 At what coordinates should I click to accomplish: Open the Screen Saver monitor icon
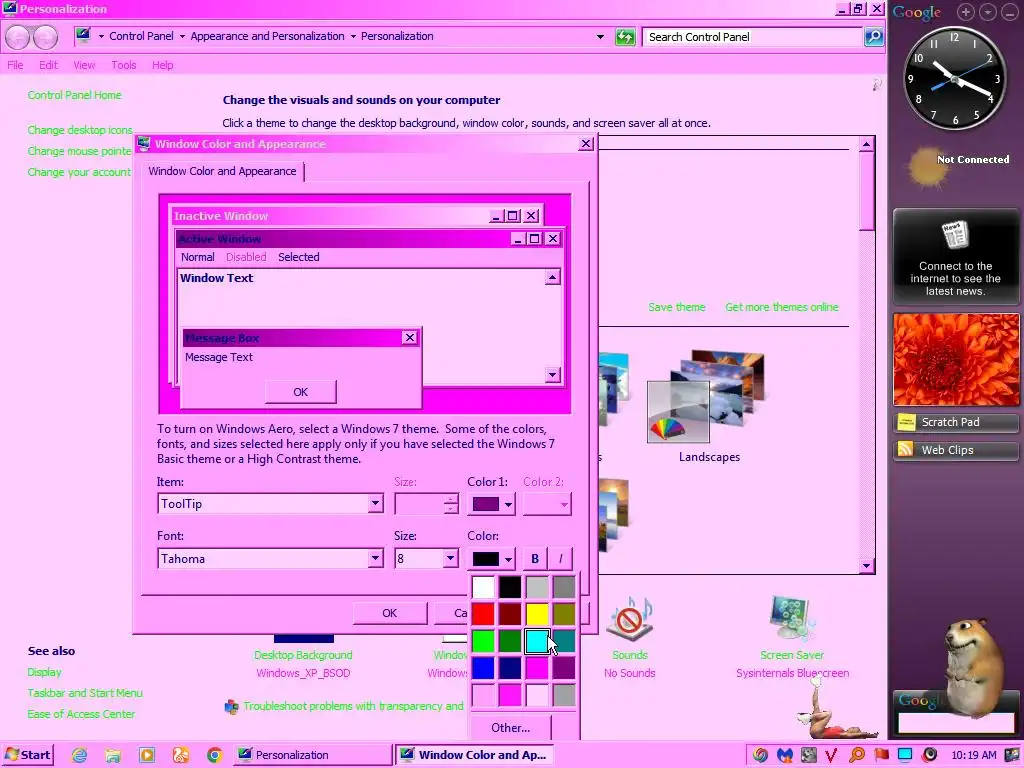792,618
